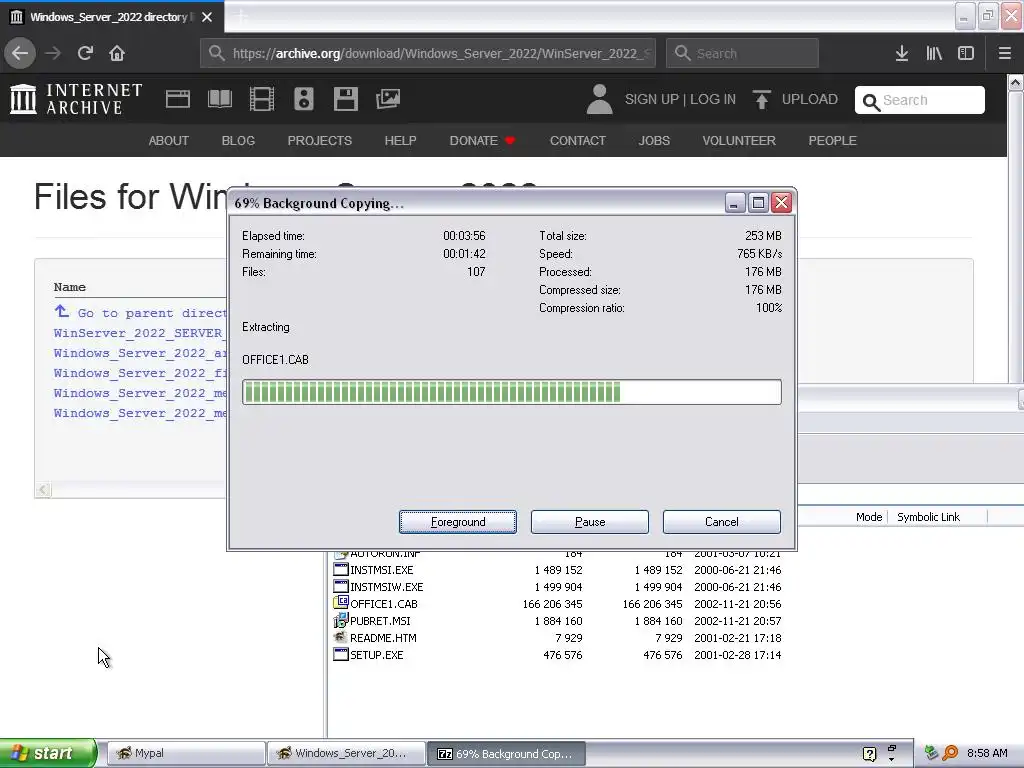The image size is (1024, 768).
Task: Switch to 69% Background Cop... taskbar button
Action: 507,753
